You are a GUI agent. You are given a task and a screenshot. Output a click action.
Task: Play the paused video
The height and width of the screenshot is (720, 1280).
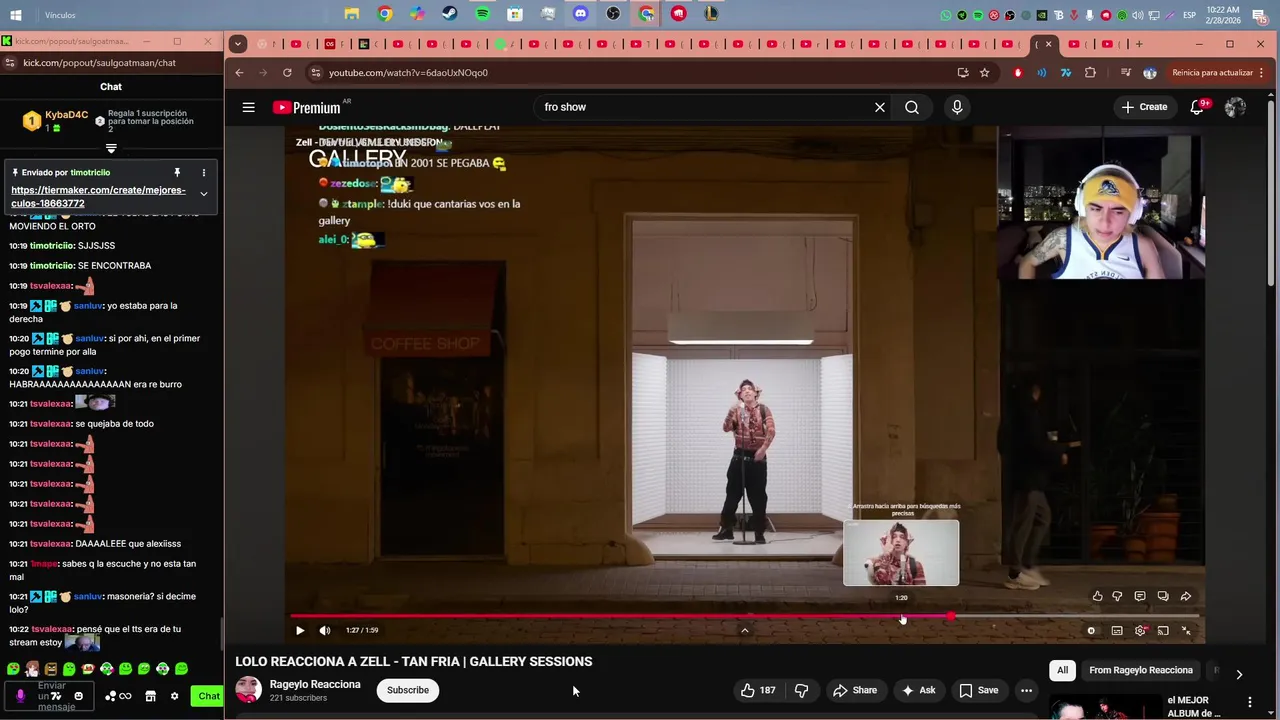[x=300, y=630]
